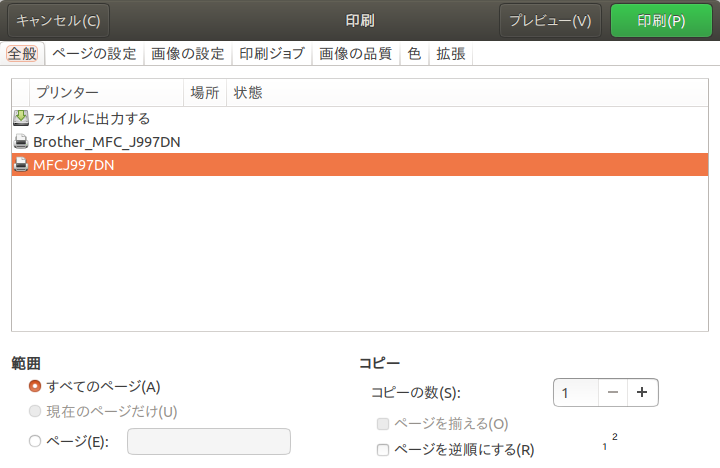Switch to the 全般 tab
Image resolution: width=720 pixels, height=468 pixels.
pyautogui.click(x=22, y=54)
